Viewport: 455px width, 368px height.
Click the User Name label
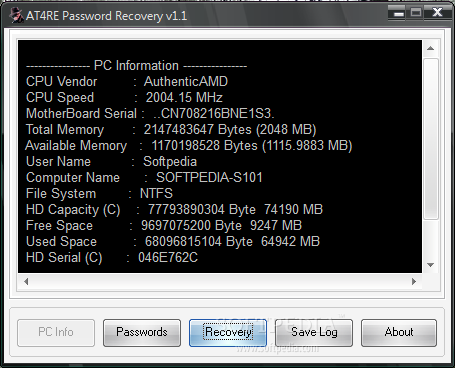(x=58, y=162)
